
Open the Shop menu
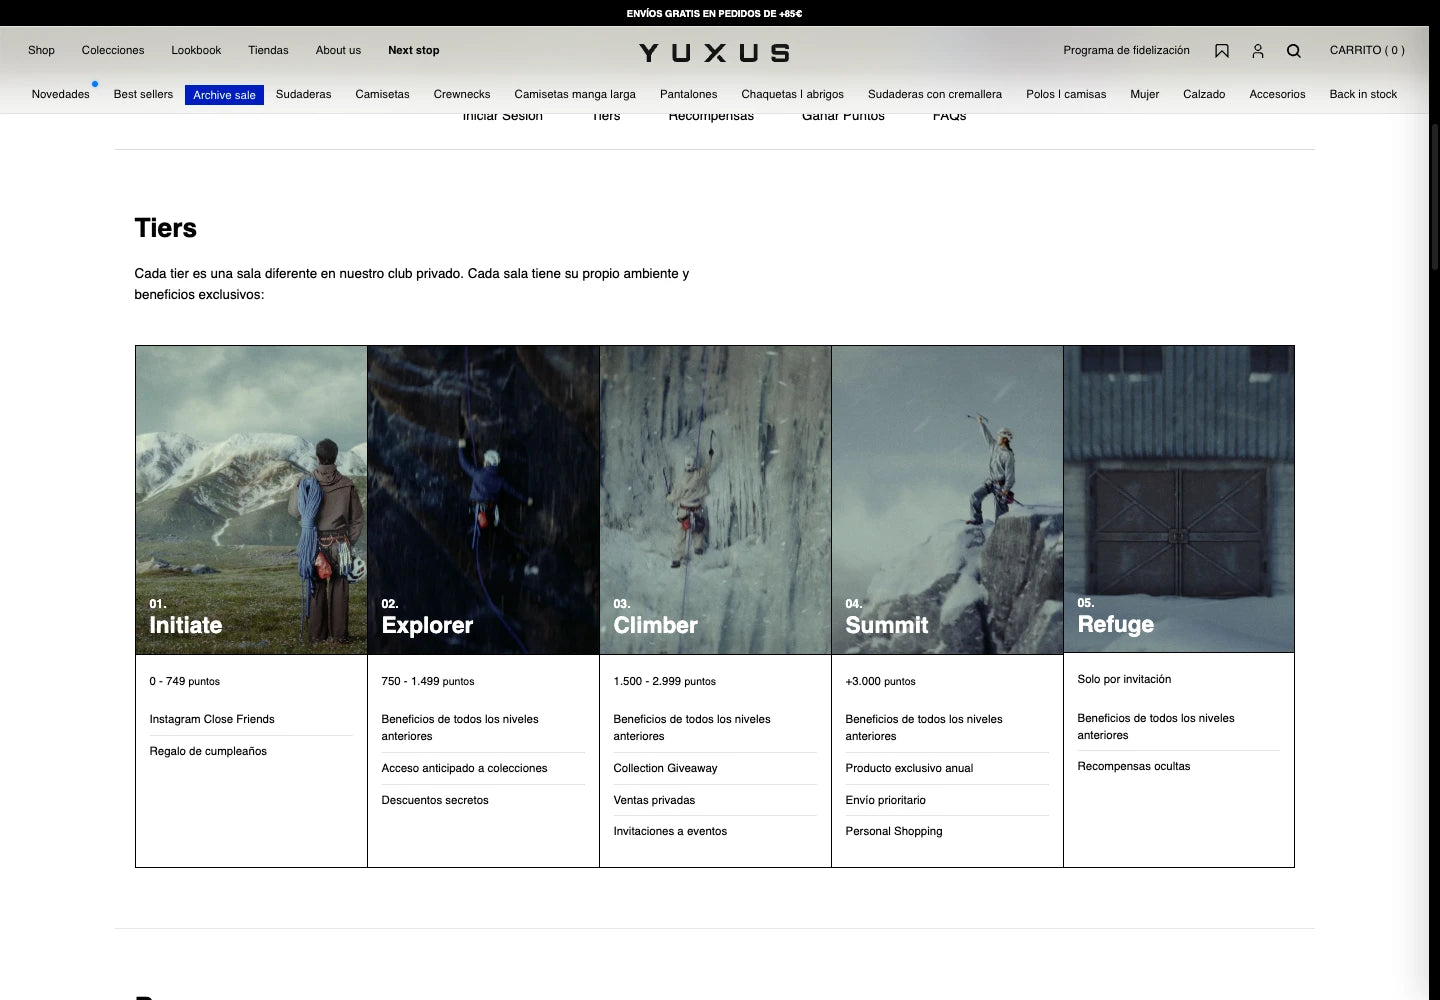pyautogui.click(x=41, y=50)
